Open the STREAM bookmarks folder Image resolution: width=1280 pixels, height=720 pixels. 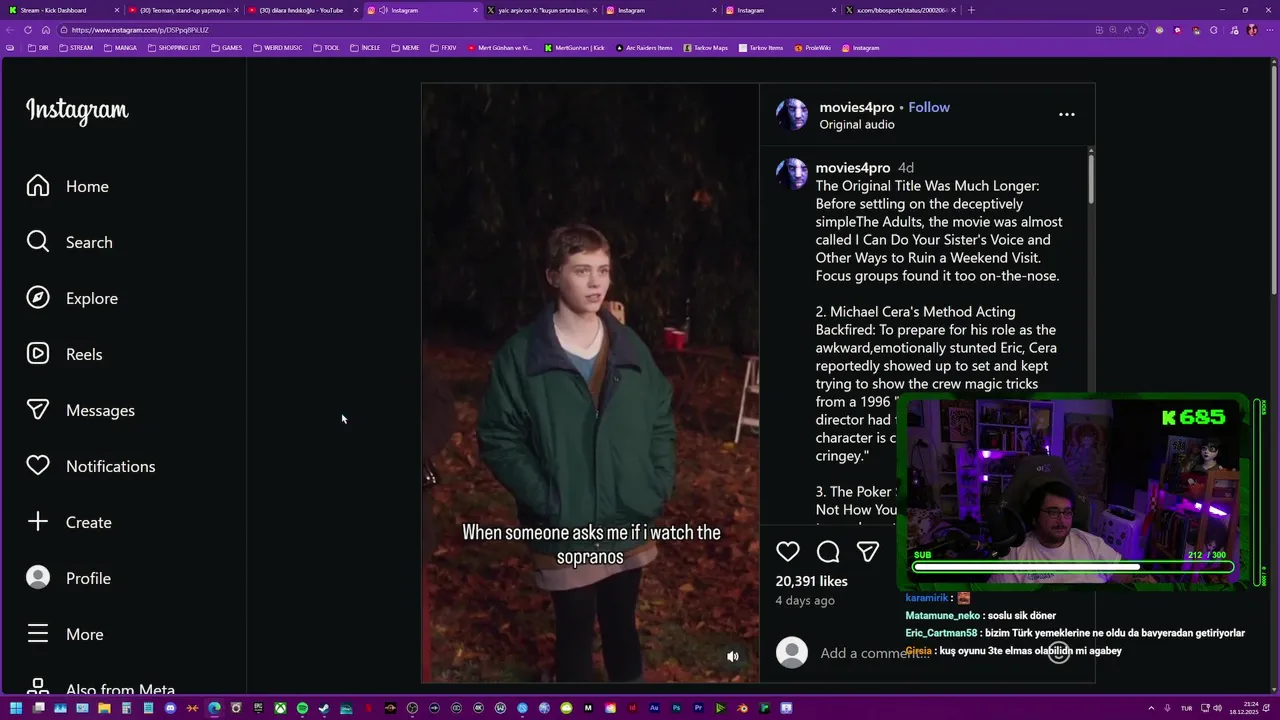click(75, 48)
